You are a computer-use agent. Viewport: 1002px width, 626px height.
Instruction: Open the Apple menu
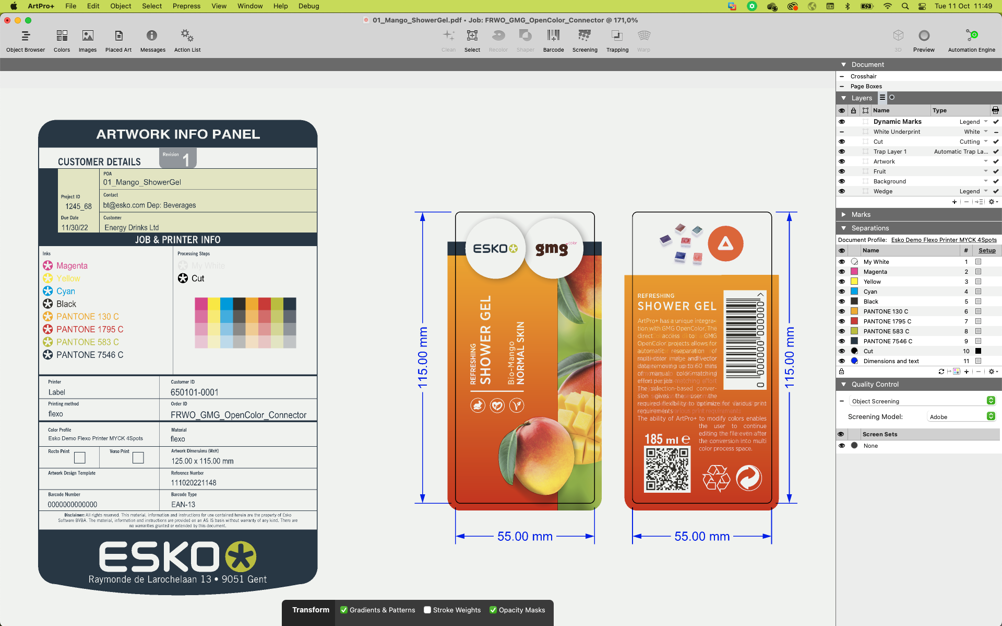(13, 6)
